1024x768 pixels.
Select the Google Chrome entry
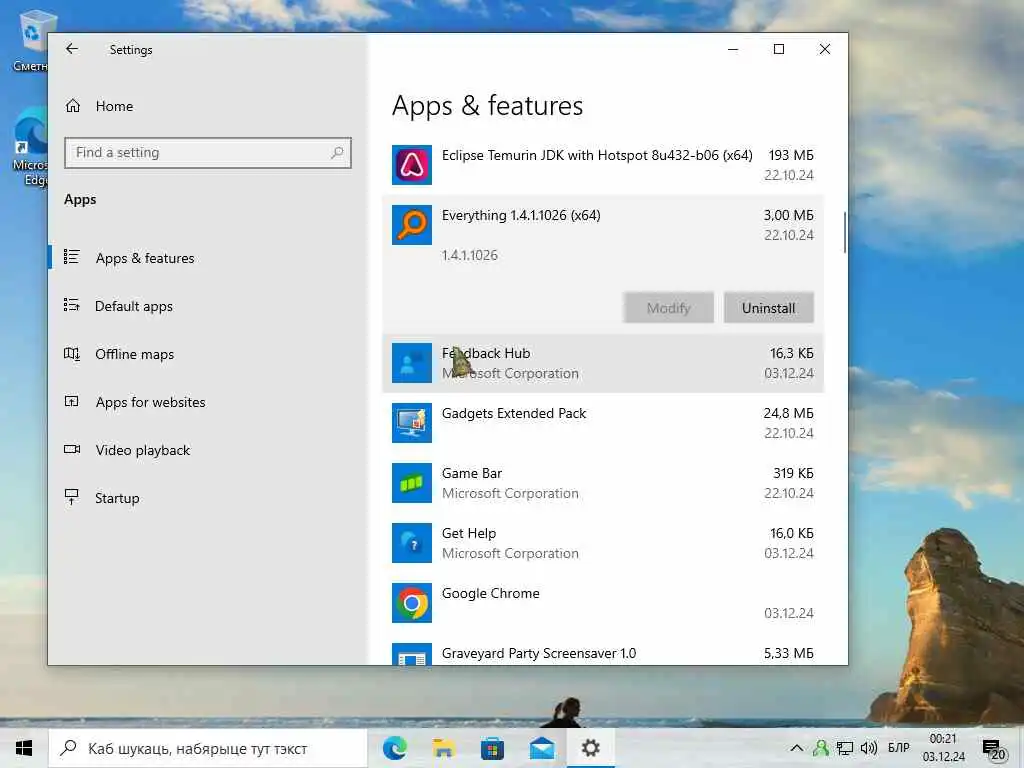pos(603,603)
